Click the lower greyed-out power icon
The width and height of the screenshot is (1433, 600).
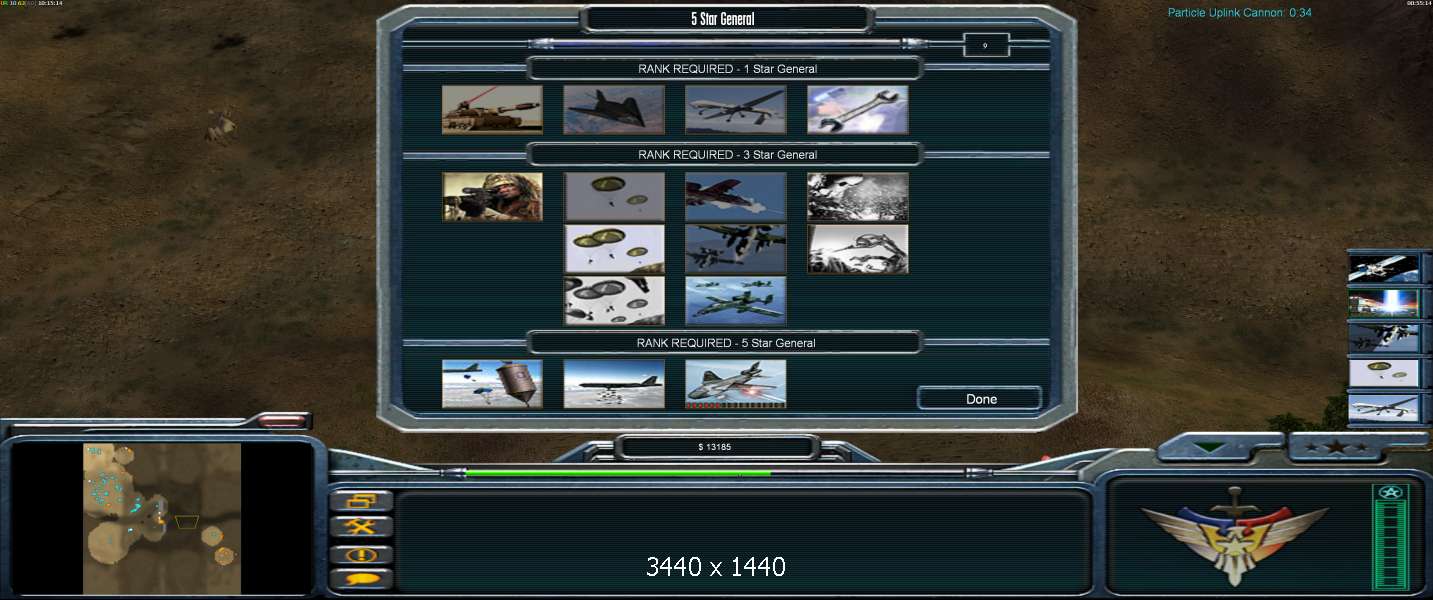point(858,249)
